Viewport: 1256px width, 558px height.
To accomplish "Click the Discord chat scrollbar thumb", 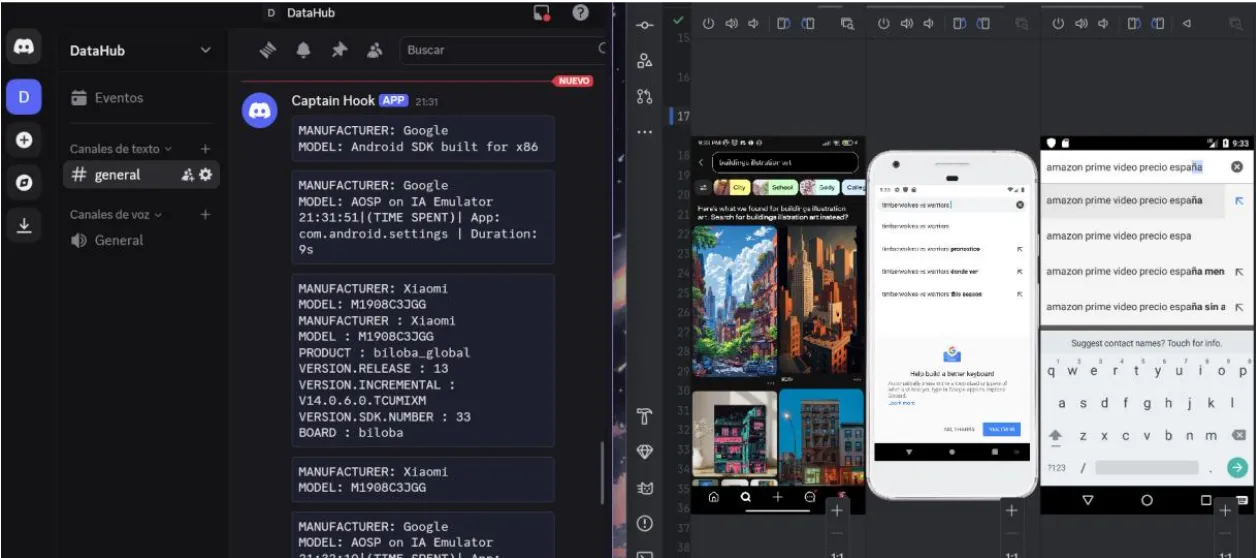I will coord(602,473).
